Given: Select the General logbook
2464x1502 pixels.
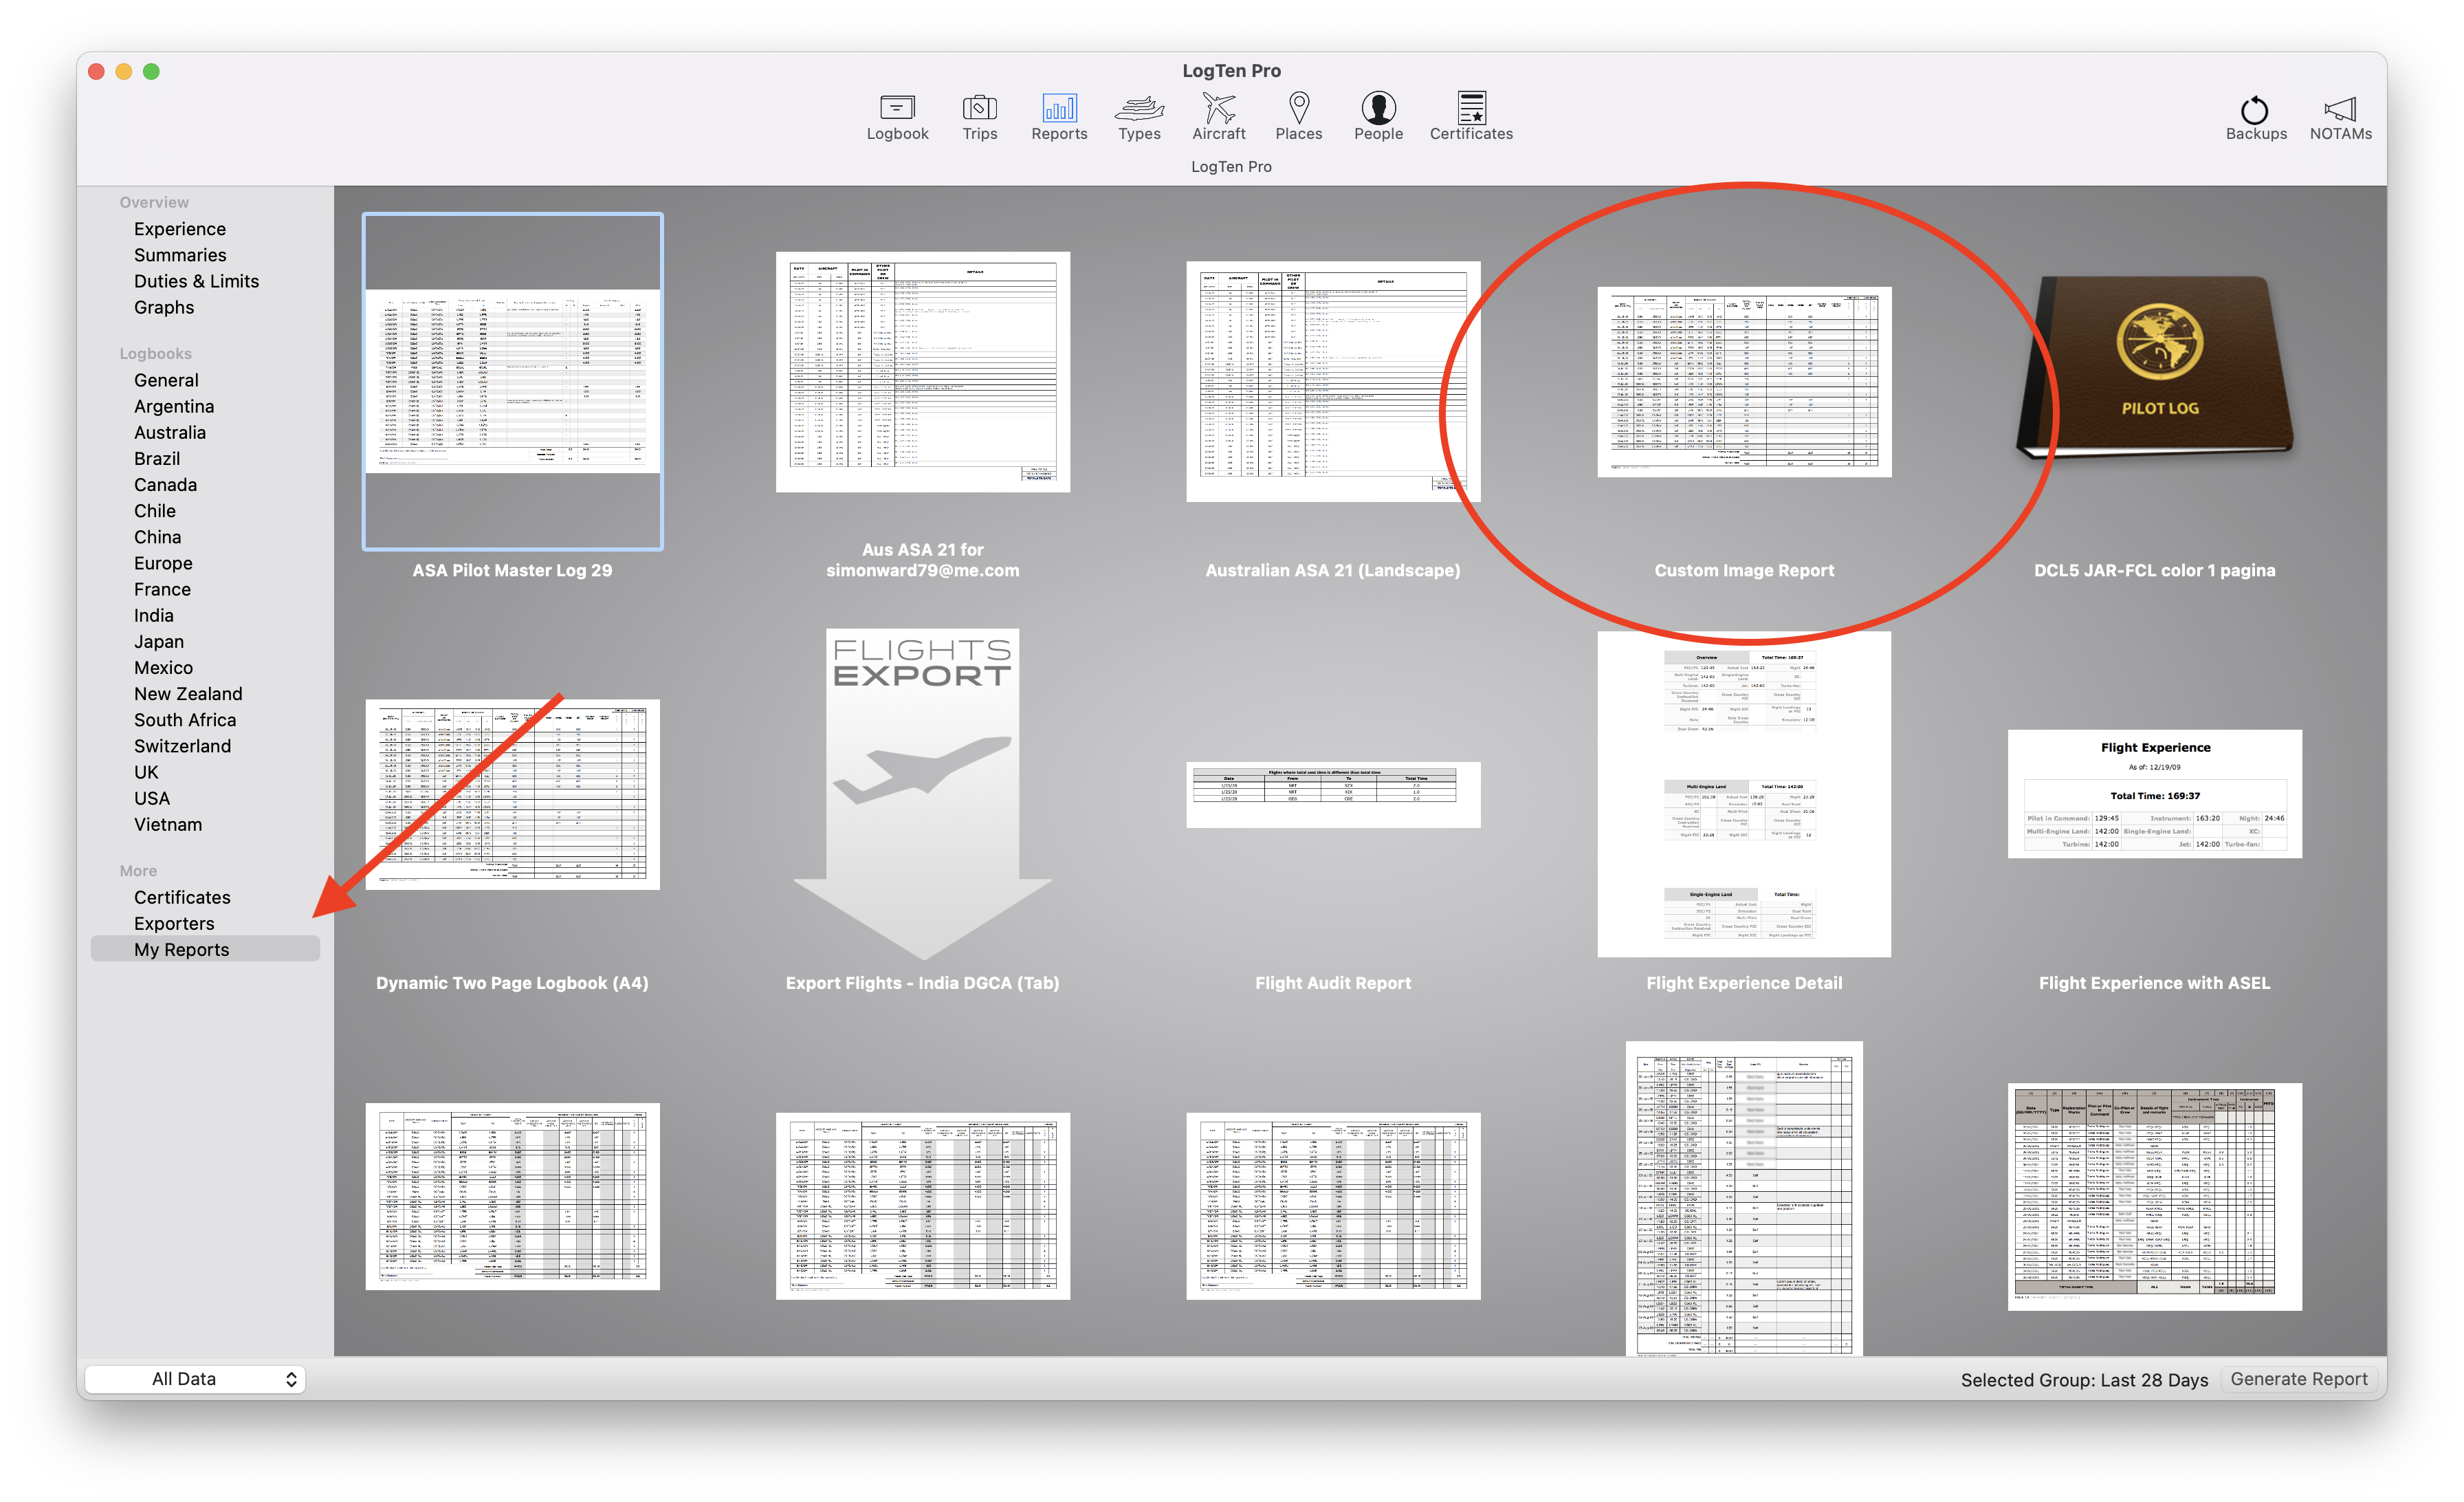Looking at the screenshot, I should click(166, 380).
